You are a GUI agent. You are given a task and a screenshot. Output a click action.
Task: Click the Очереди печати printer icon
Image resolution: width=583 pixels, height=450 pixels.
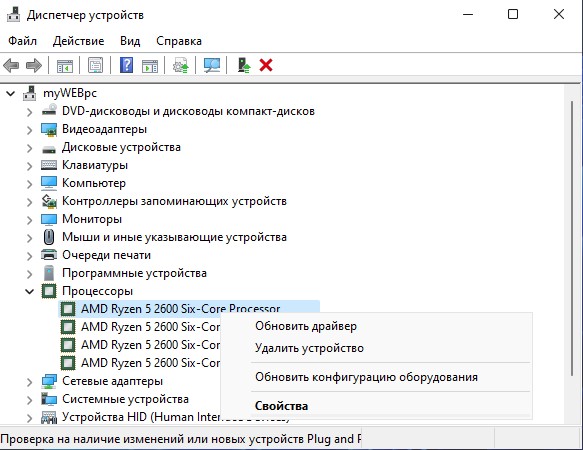click(49, 255)
